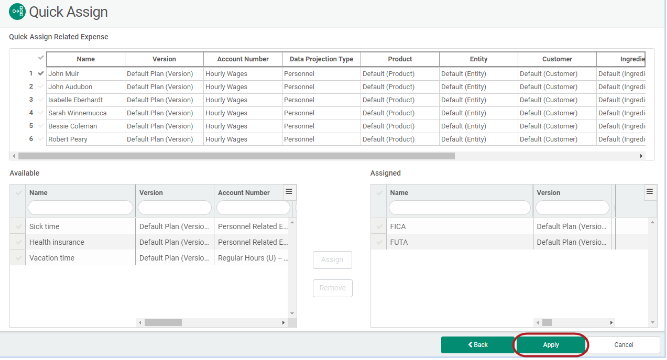
Task: Check the Sick time row checkbox
Action: [x=18, y=226]
